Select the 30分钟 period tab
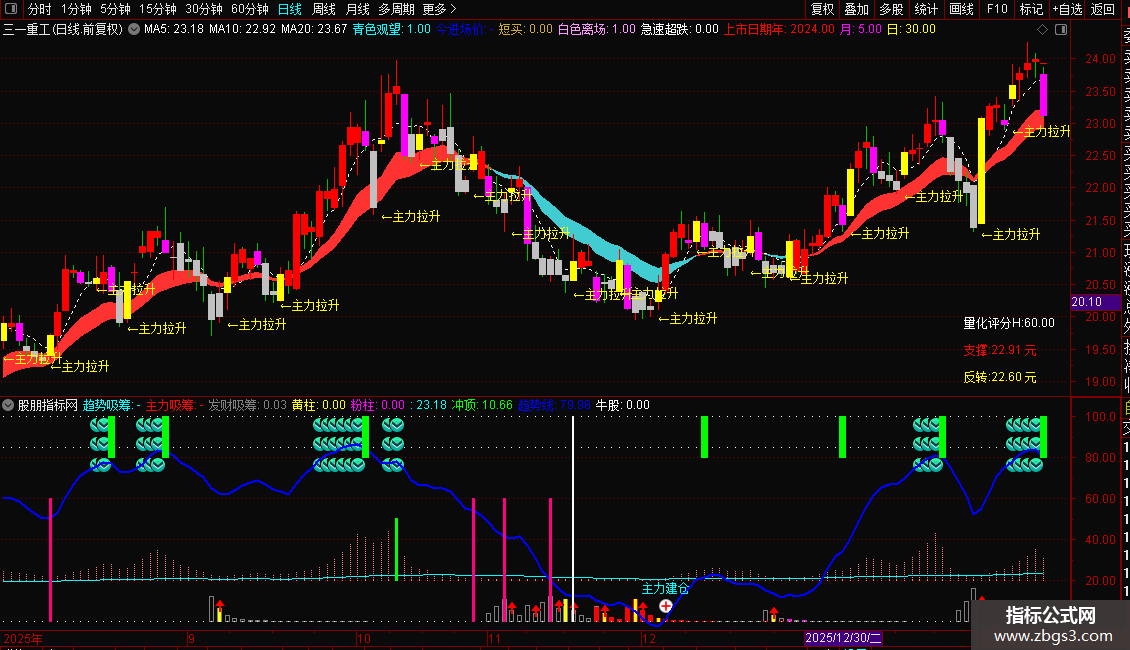 click(204, 9)
